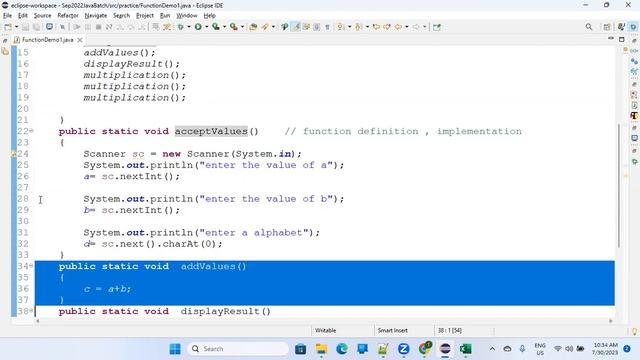Image resolution: width=640 pixels, height=360 pixels.
Task: Expand the Back history dropdown arrow
Action: 407,27
